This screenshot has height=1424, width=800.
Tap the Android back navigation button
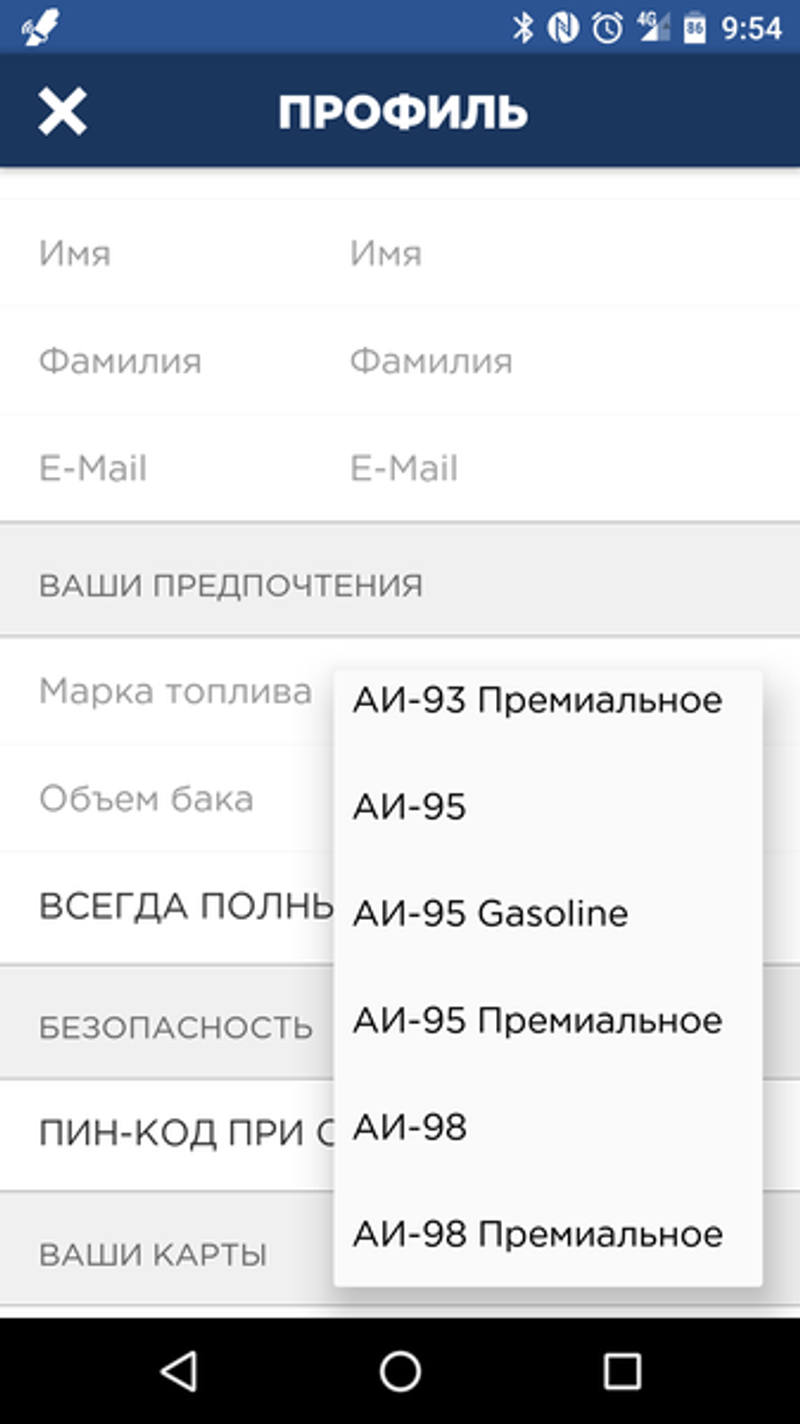tap(180, 1371)
